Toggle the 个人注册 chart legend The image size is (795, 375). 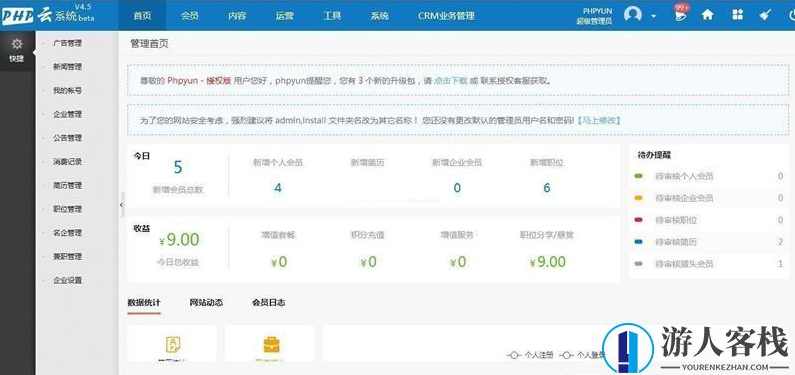[530, 355]
